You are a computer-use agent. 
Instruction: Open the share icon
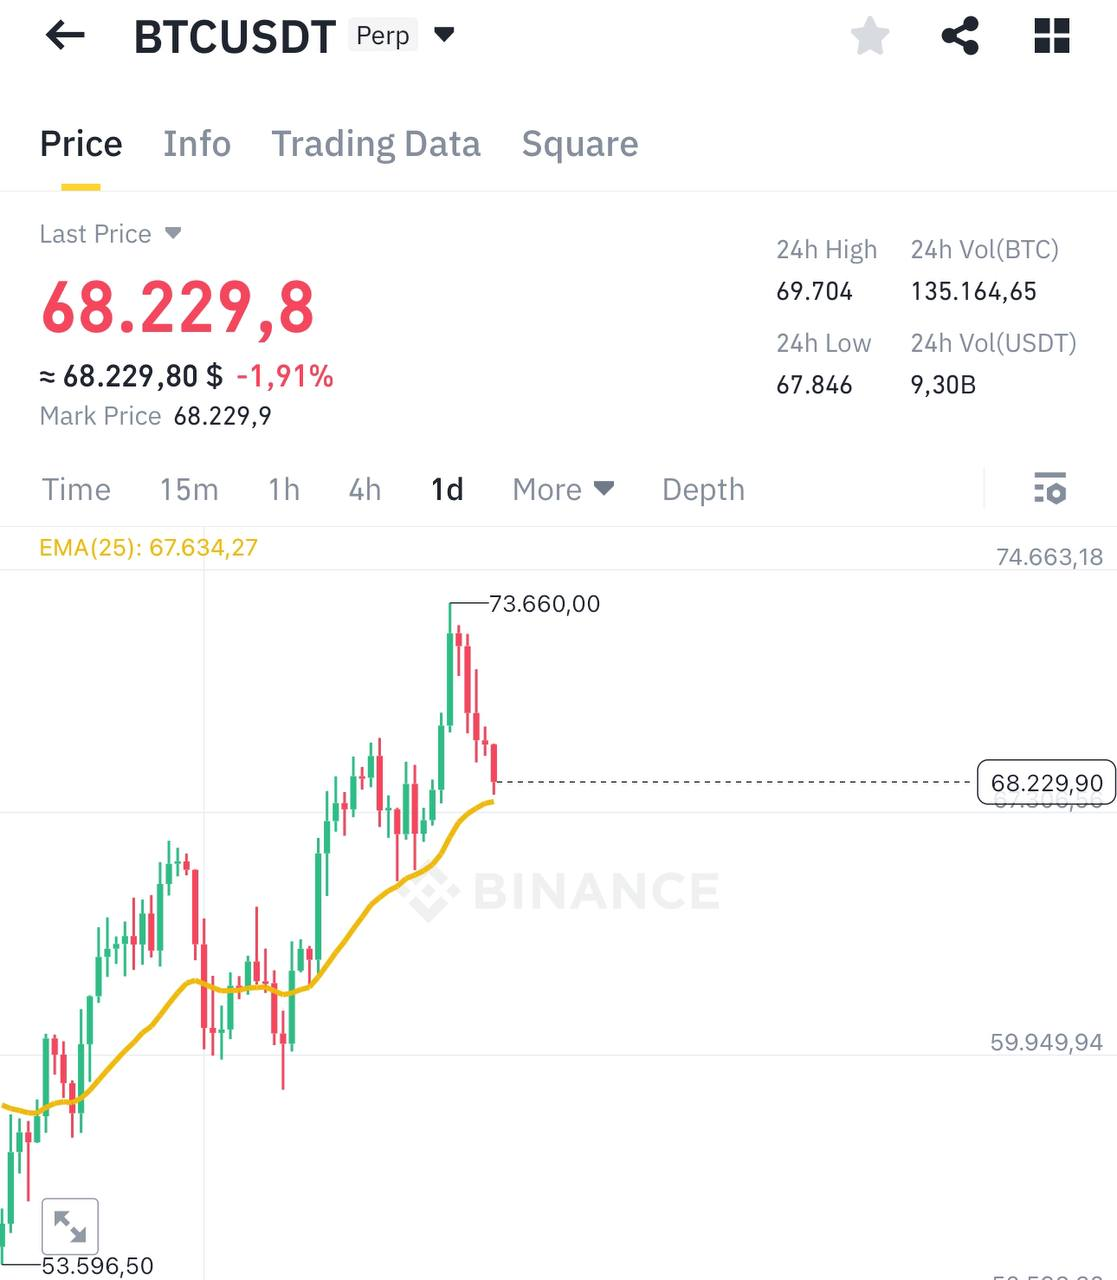(x=960, y=37)
